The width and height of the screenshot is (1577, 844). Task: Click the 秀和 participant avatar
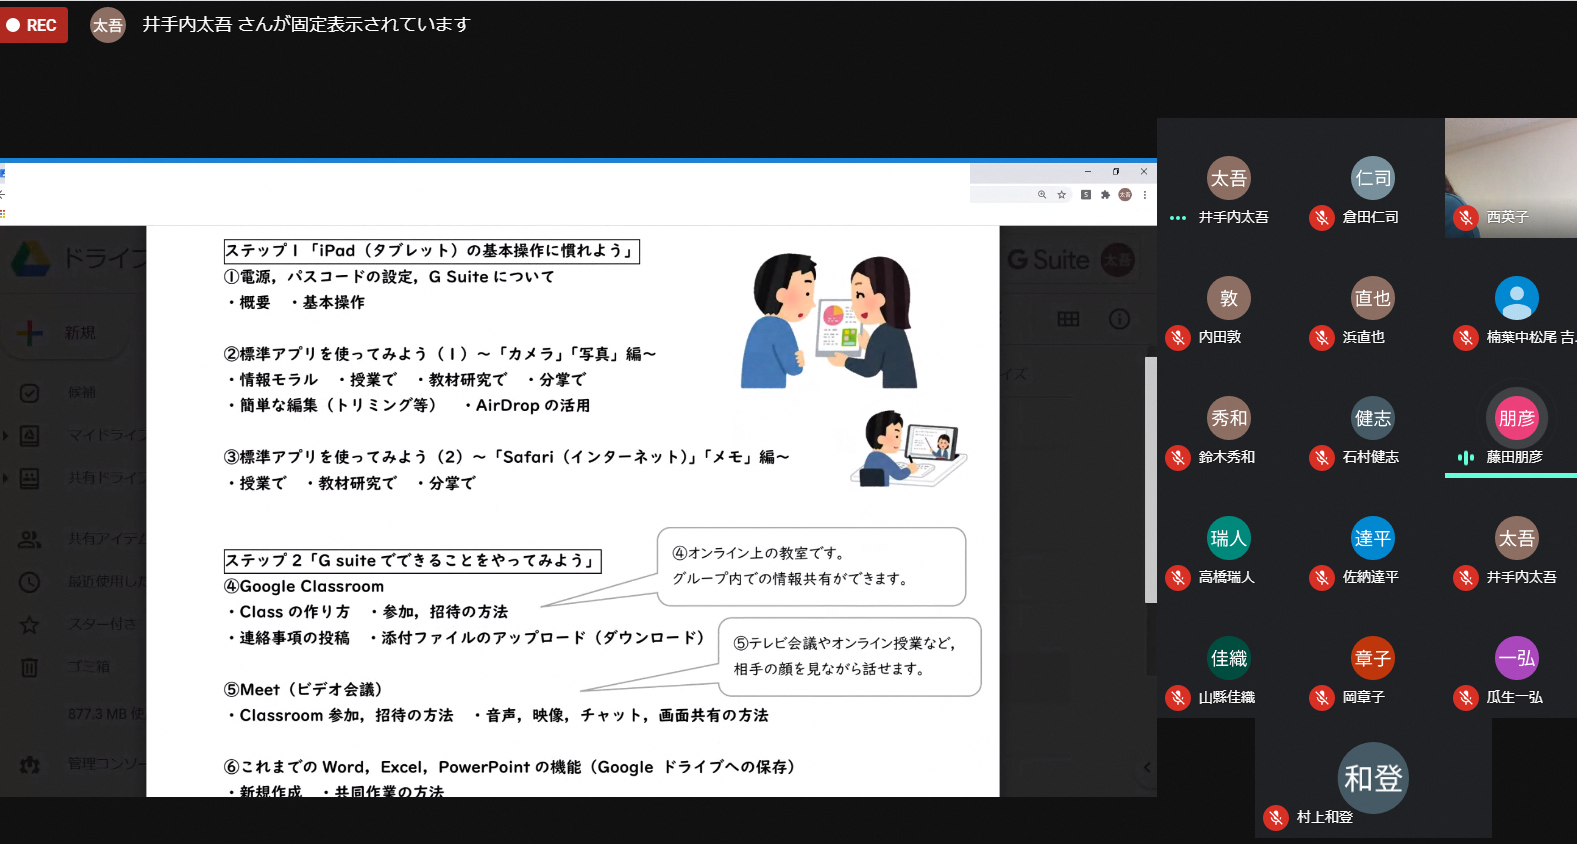point(1229,418)
